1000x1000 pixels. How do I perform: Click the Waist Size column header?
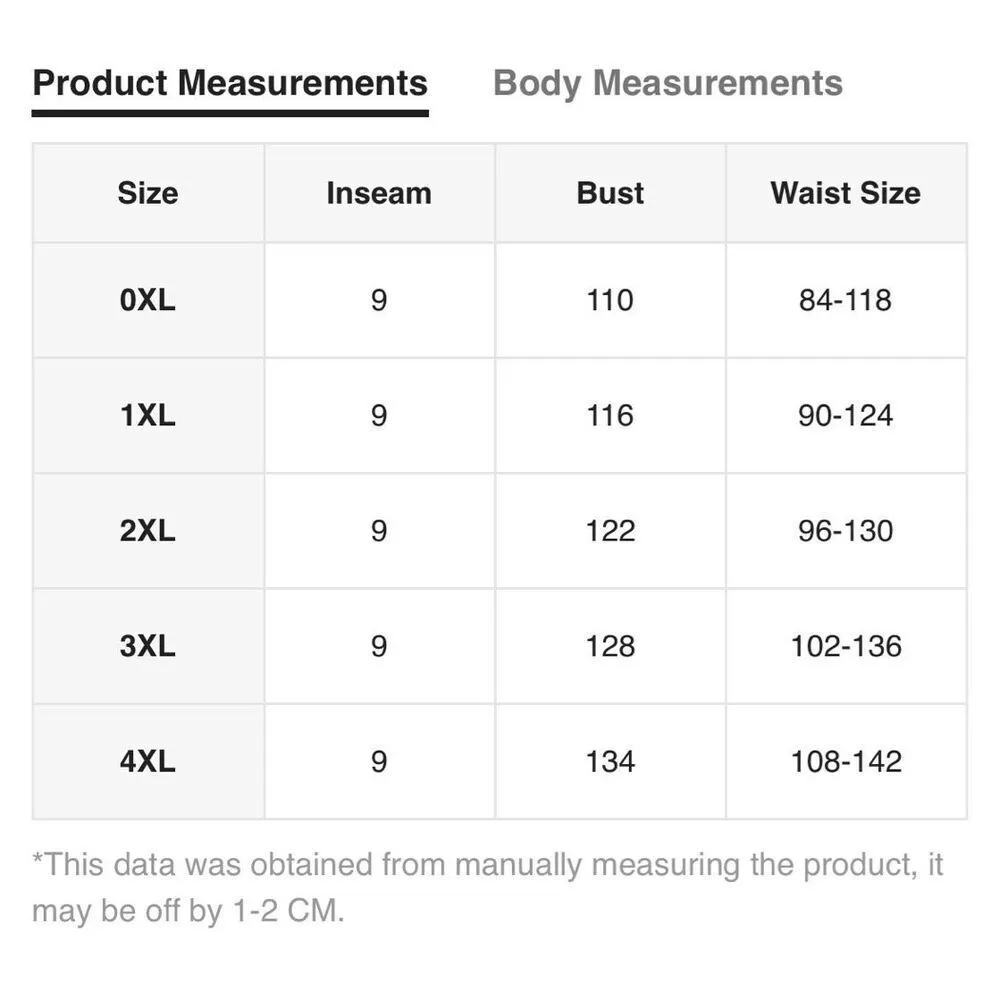tap(846, 193)
